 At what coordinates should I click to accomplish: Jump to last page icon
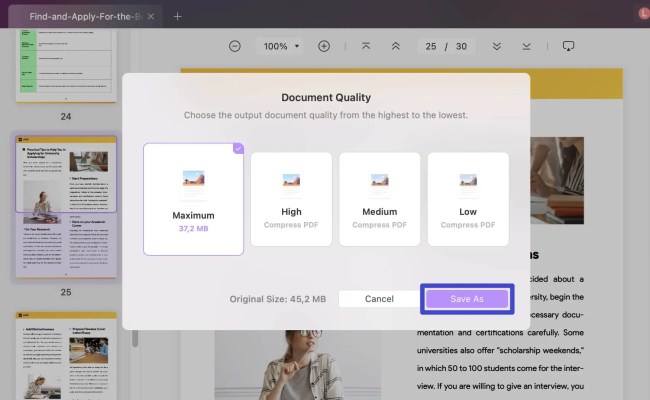coord(526,46)
